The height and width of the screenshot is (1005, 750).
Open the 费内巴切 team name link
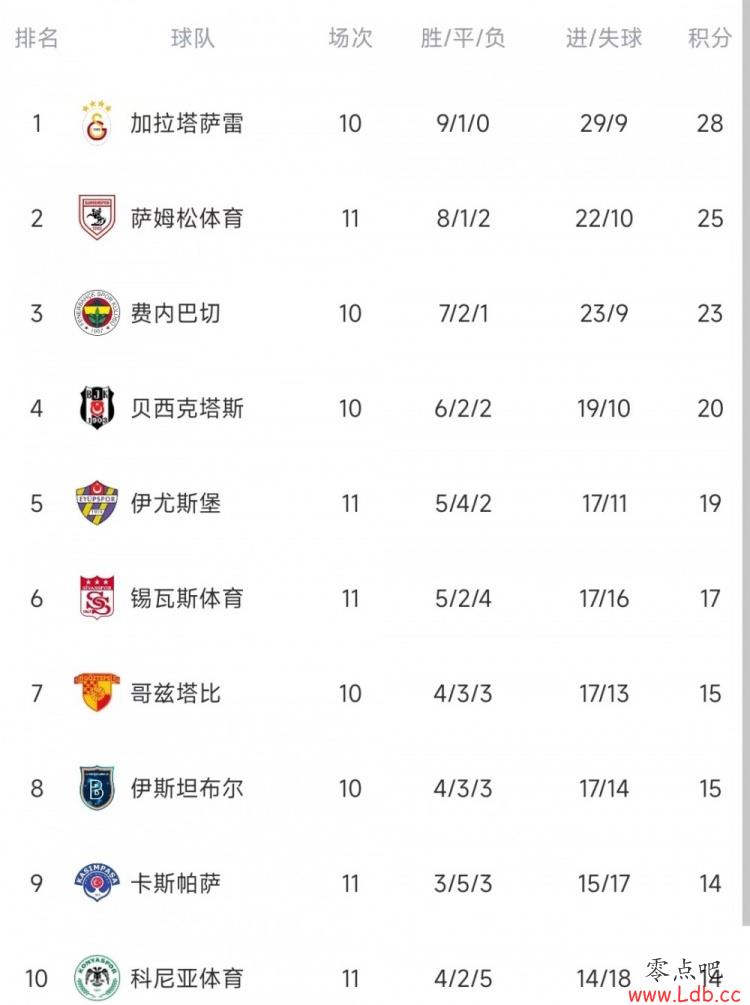[176, 313]
